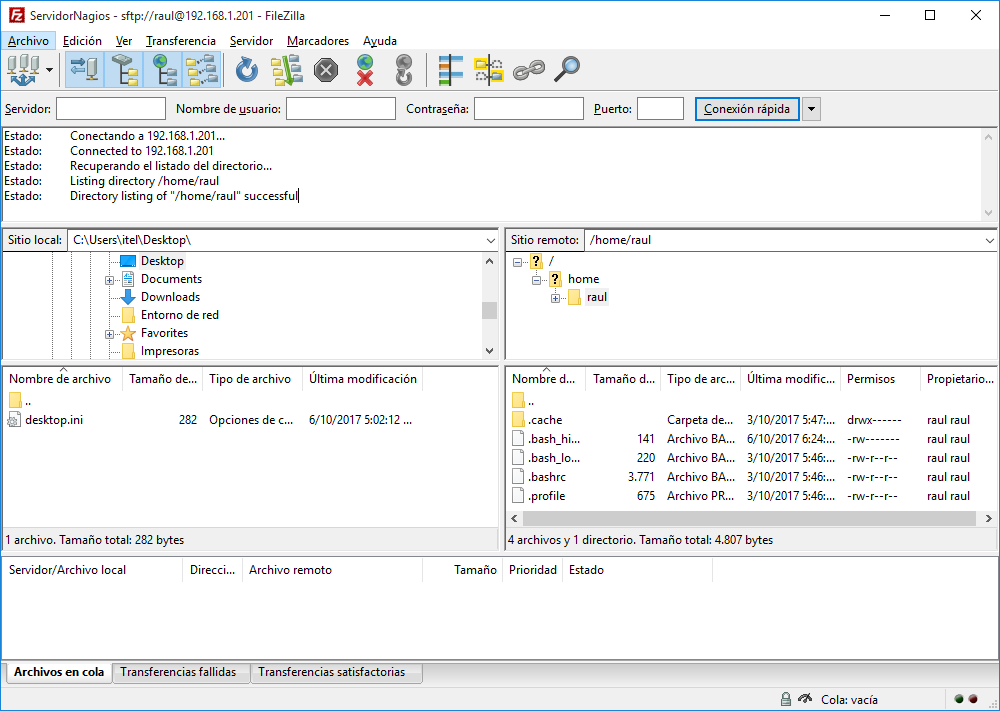Expand the Favorites tree node
The width and height of the screenshot is (1000, 711).
109,334
